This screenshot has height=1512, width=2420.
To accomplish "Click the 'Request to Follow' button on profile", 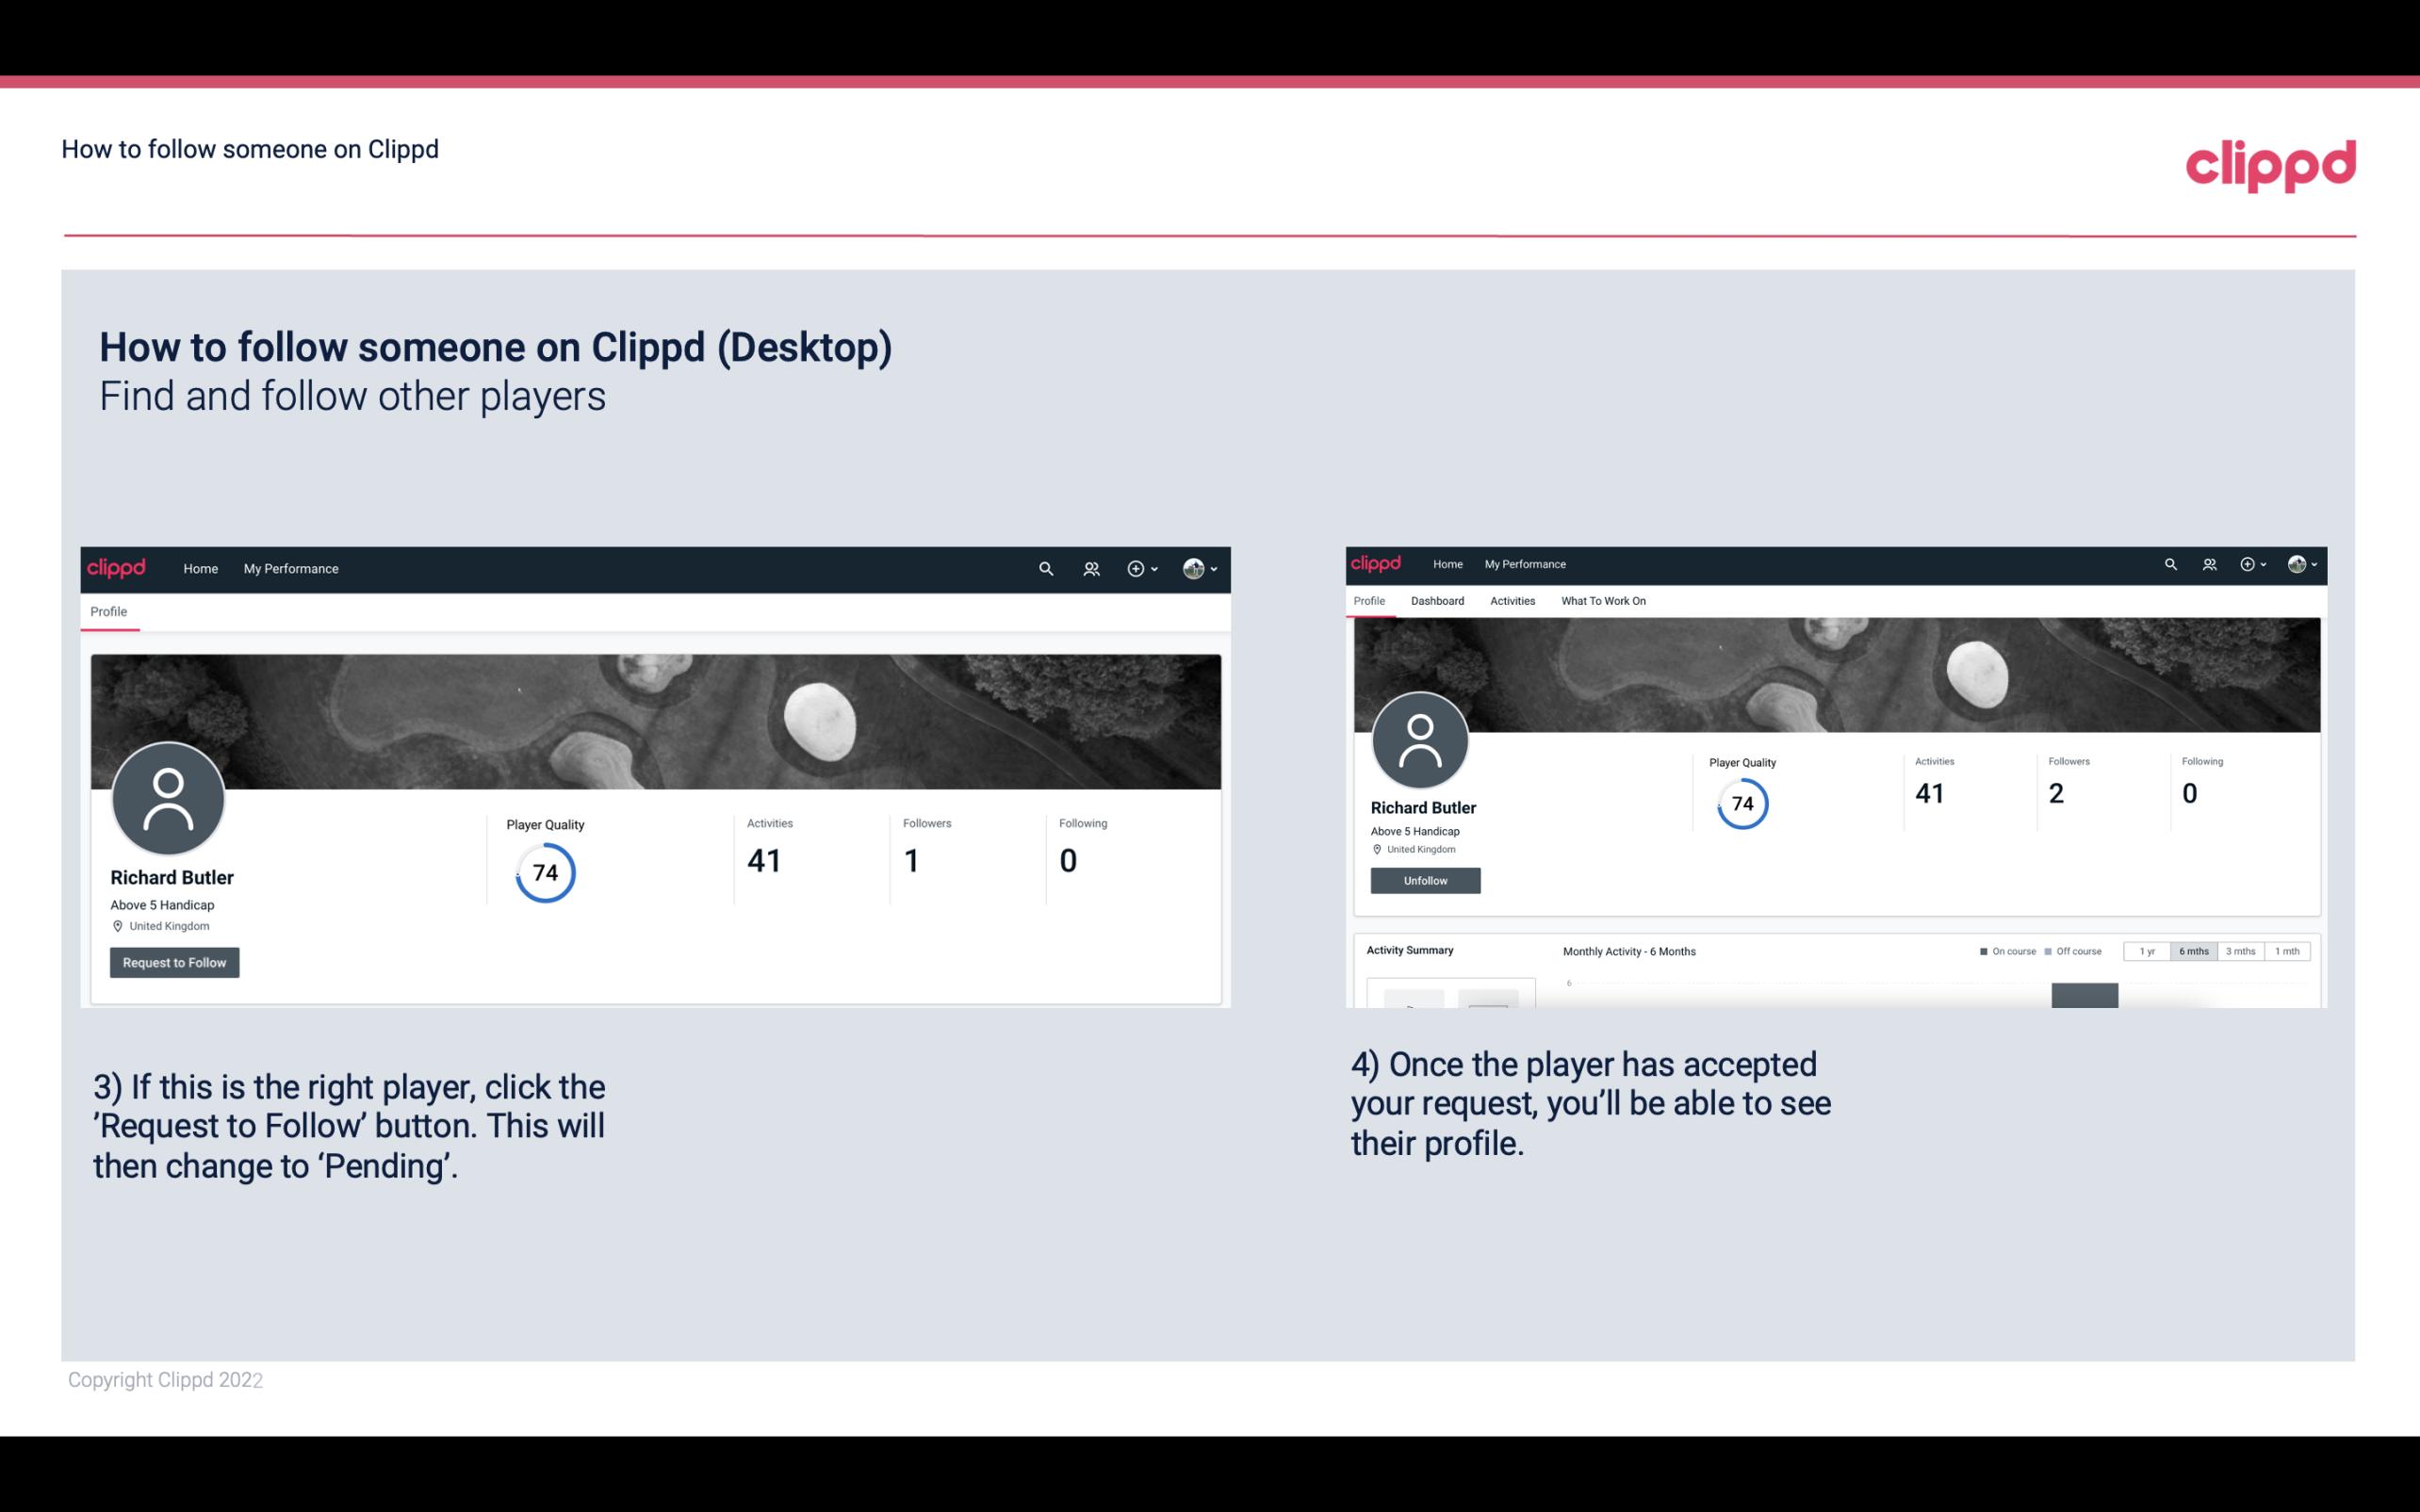I will click(174, 962).
